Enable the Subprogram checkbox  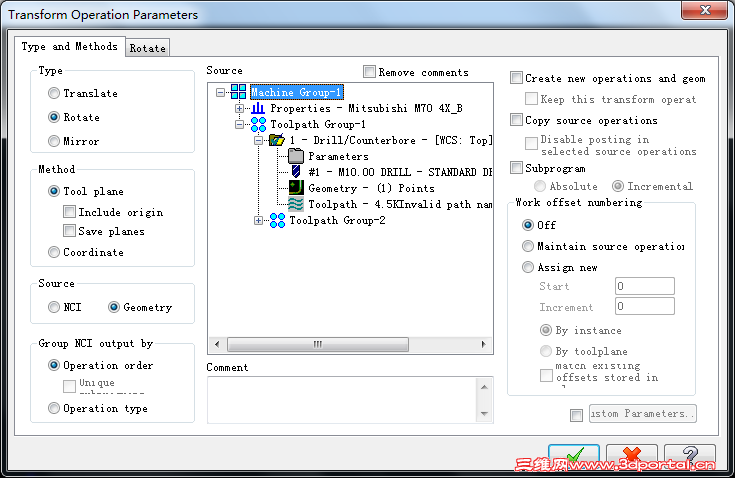point(516,167)
